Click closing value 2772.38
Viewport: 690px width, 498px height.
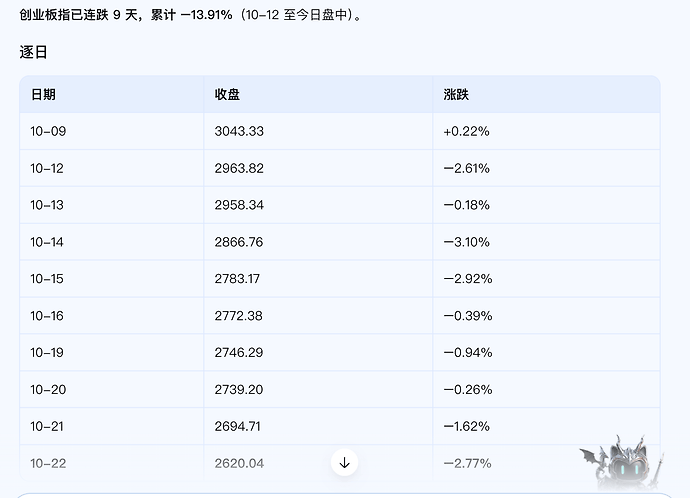pyautogui.click(x=239, y=315)
